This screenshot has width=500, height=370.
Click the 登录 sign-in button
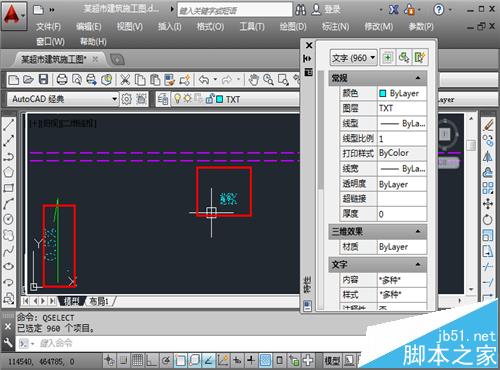[332, 10]
